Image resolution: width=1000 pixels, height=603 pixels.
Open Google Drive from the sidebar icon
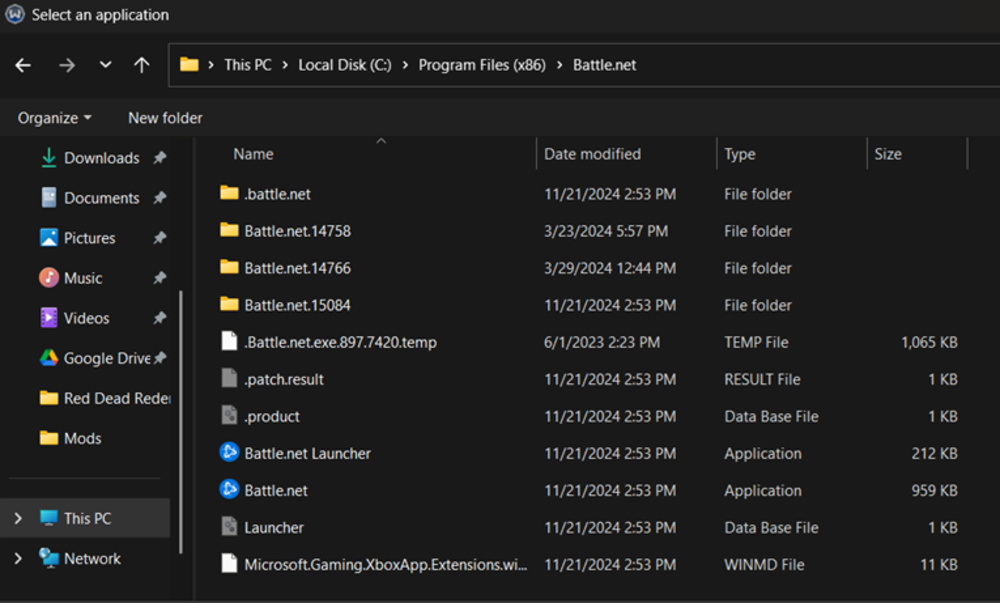48,358
